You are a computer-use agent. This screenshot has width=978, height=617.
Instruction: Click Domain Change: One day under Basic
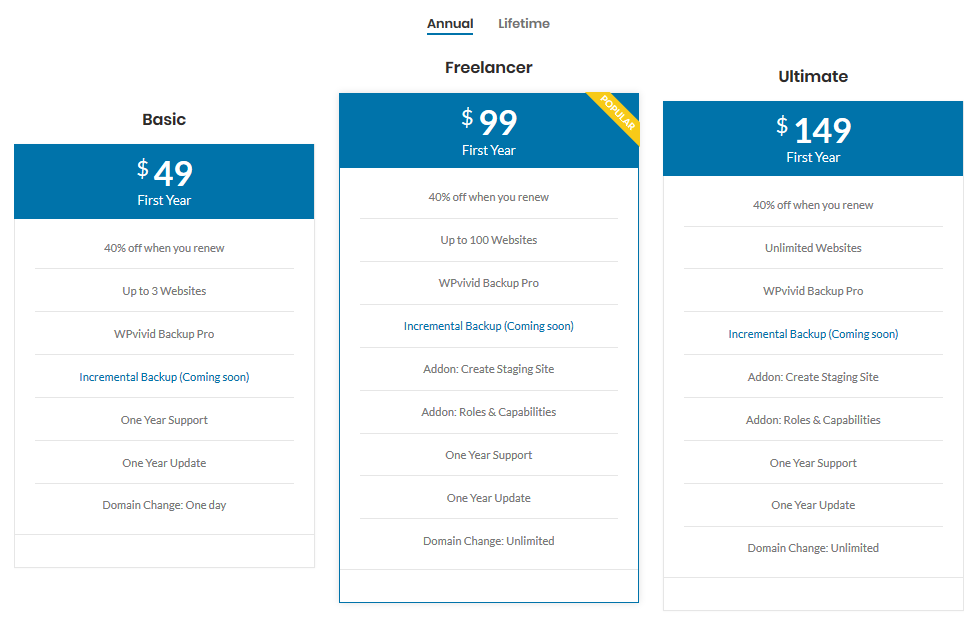tap(164, 504)
